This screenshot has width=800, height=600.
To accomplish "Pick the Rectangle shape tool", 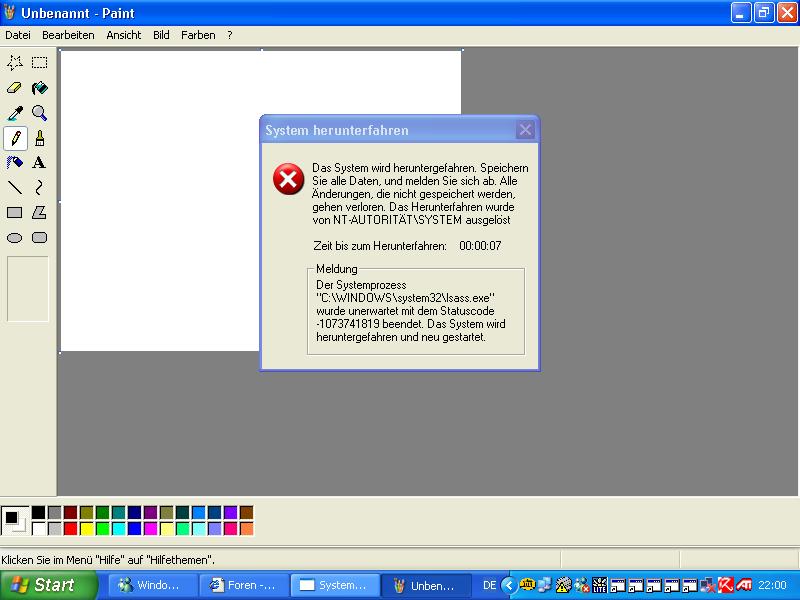I will coord(15,213).
